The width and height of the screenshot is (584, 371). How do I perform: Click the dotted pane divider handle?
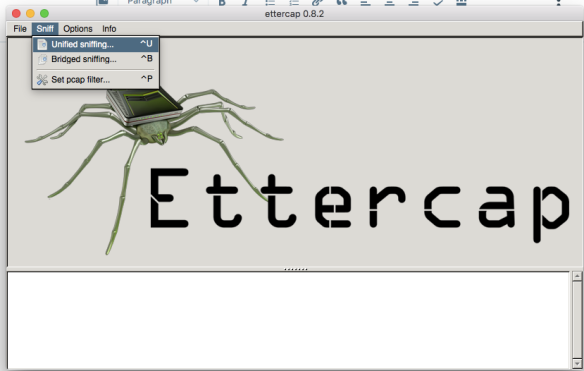[x=296, y=269]
